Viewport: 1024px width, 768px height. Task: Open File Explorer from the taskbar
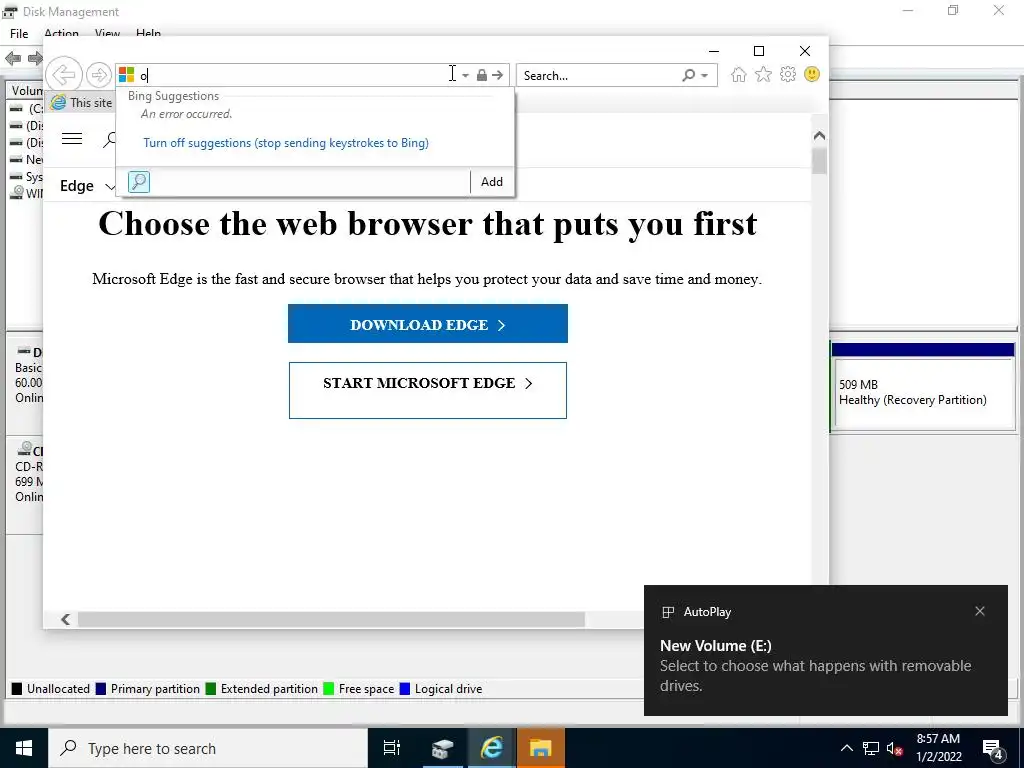541,748
